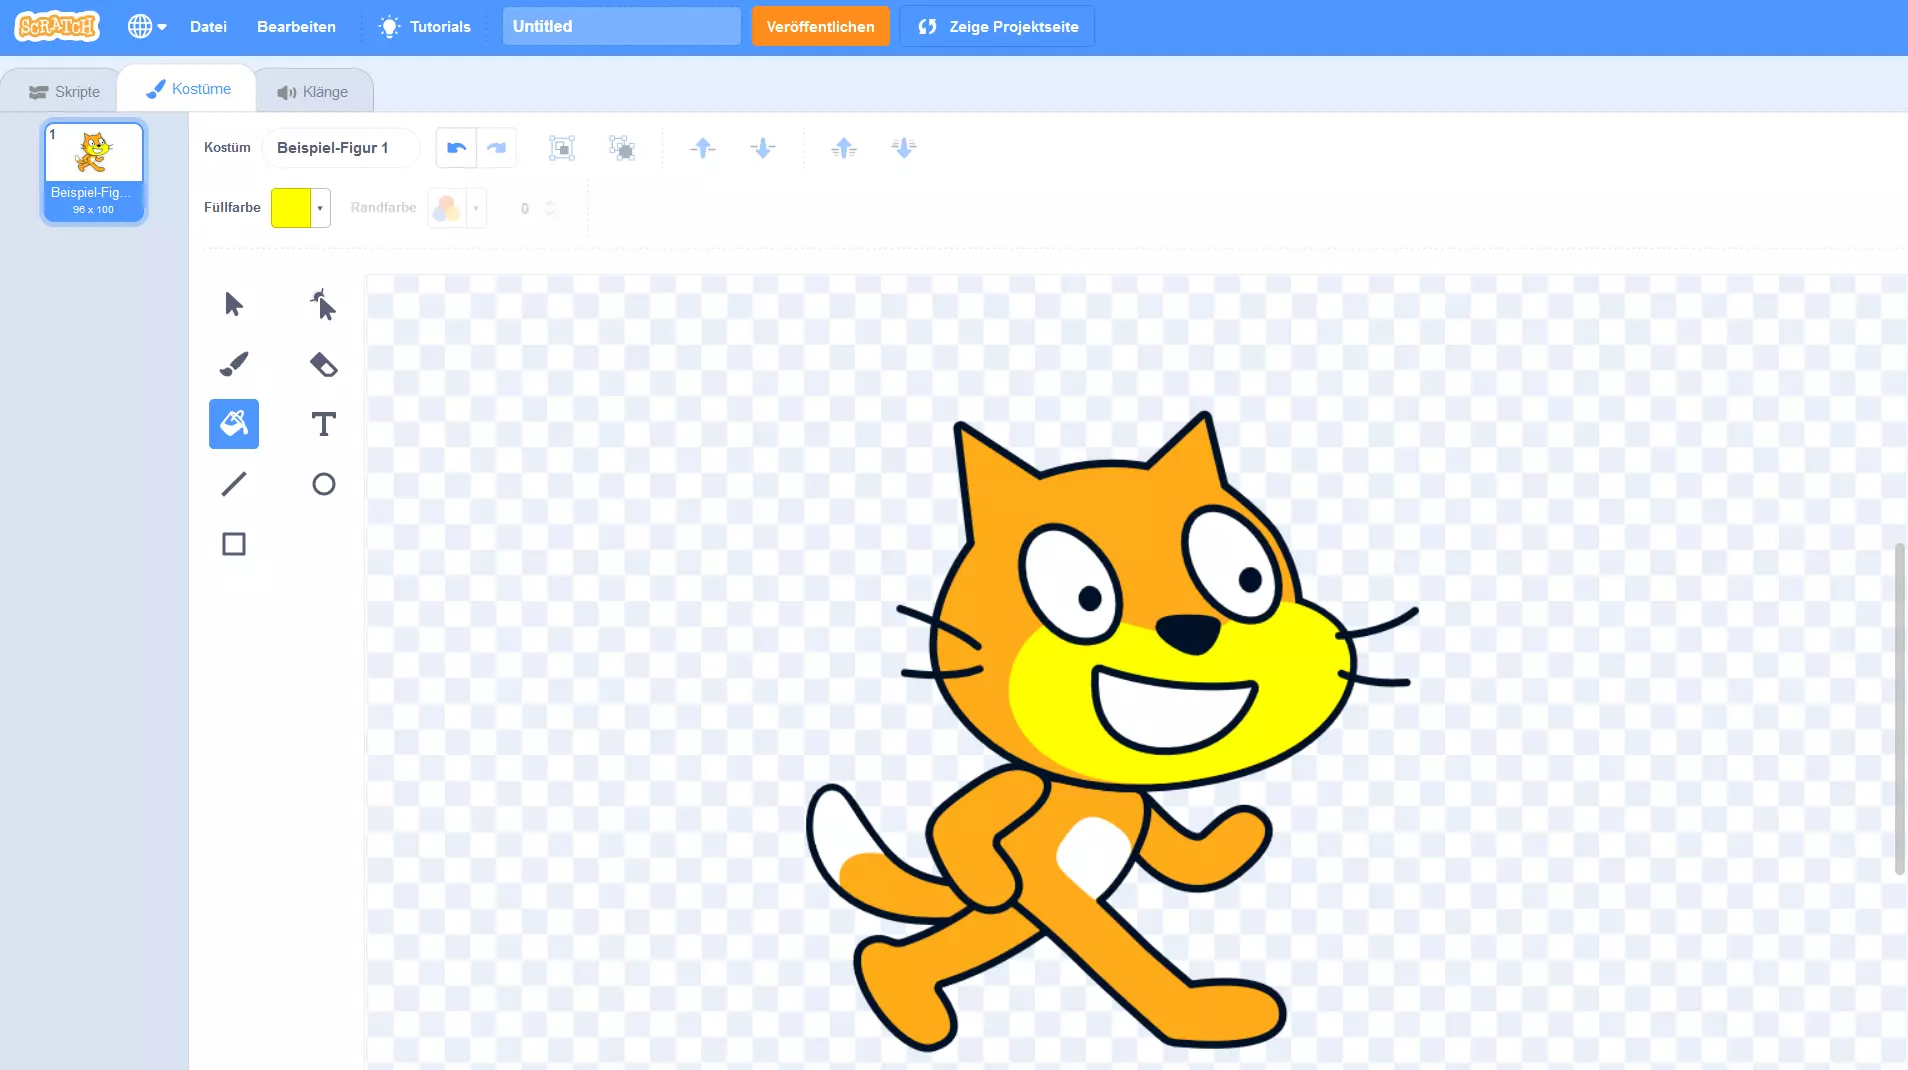Select the Pinsel (brush) tool
1908x1070 pixels.
click(234, 363)
